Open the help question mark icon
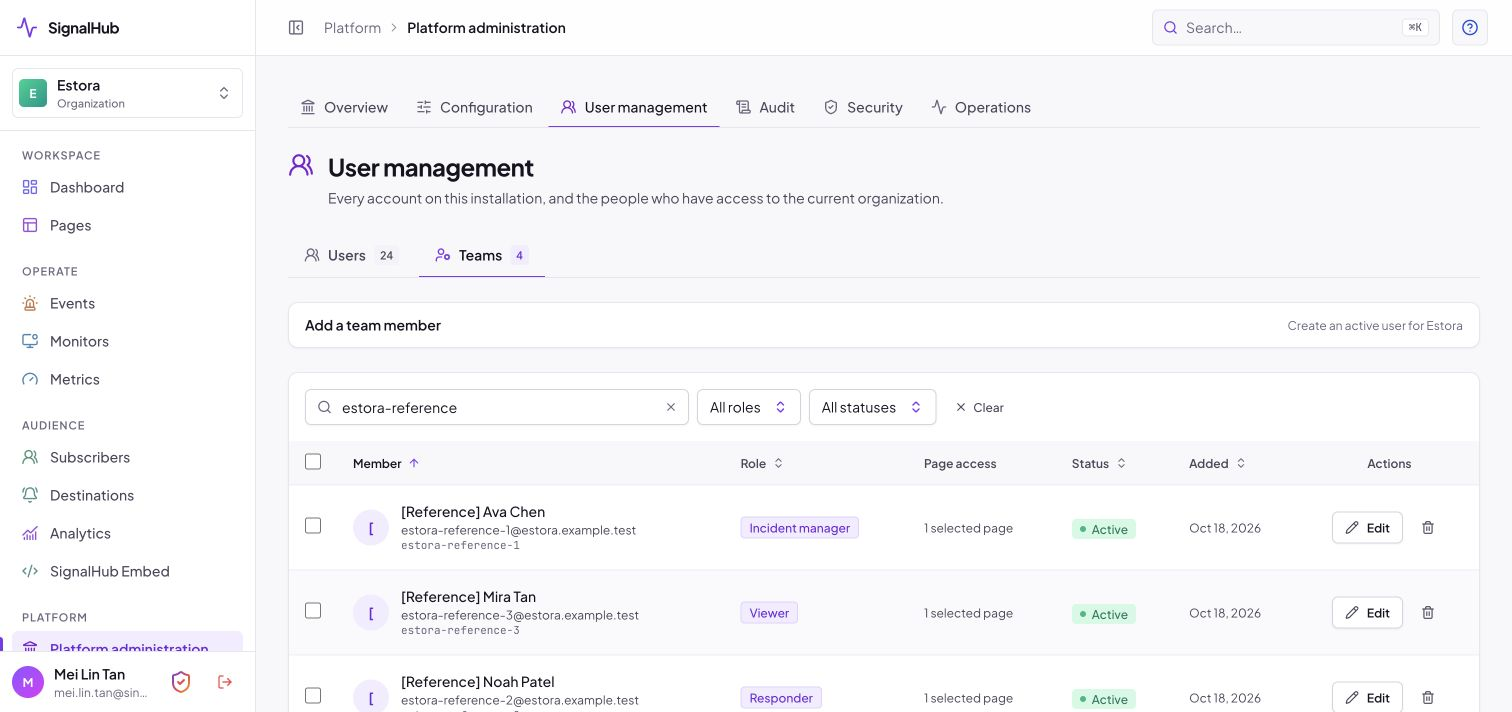 1470,28
